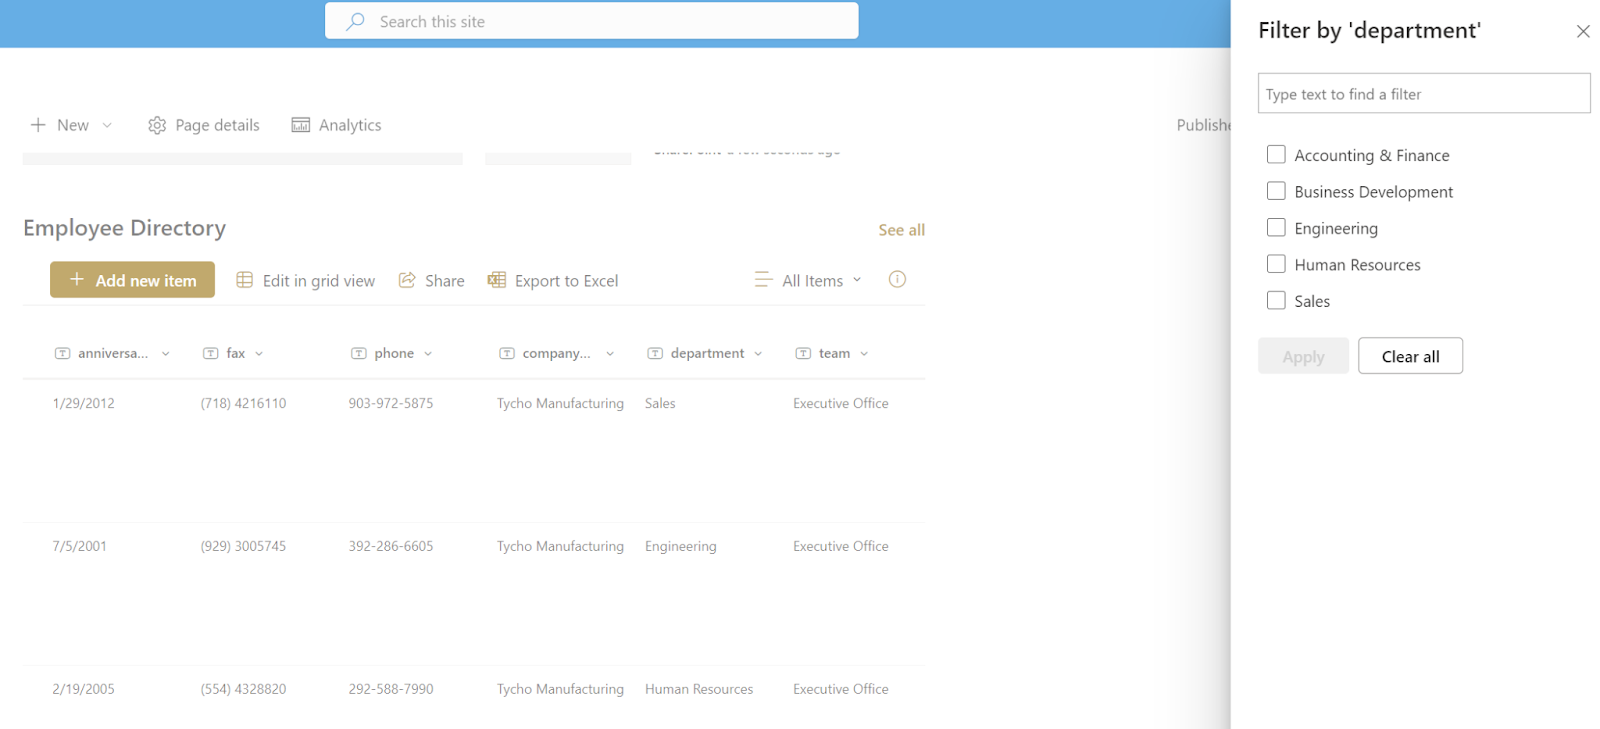This screenshot has height=729, width=1600.
Task: Click Tycho Manufacturing in the 1/29/2012 row
Action: [560, 403]
